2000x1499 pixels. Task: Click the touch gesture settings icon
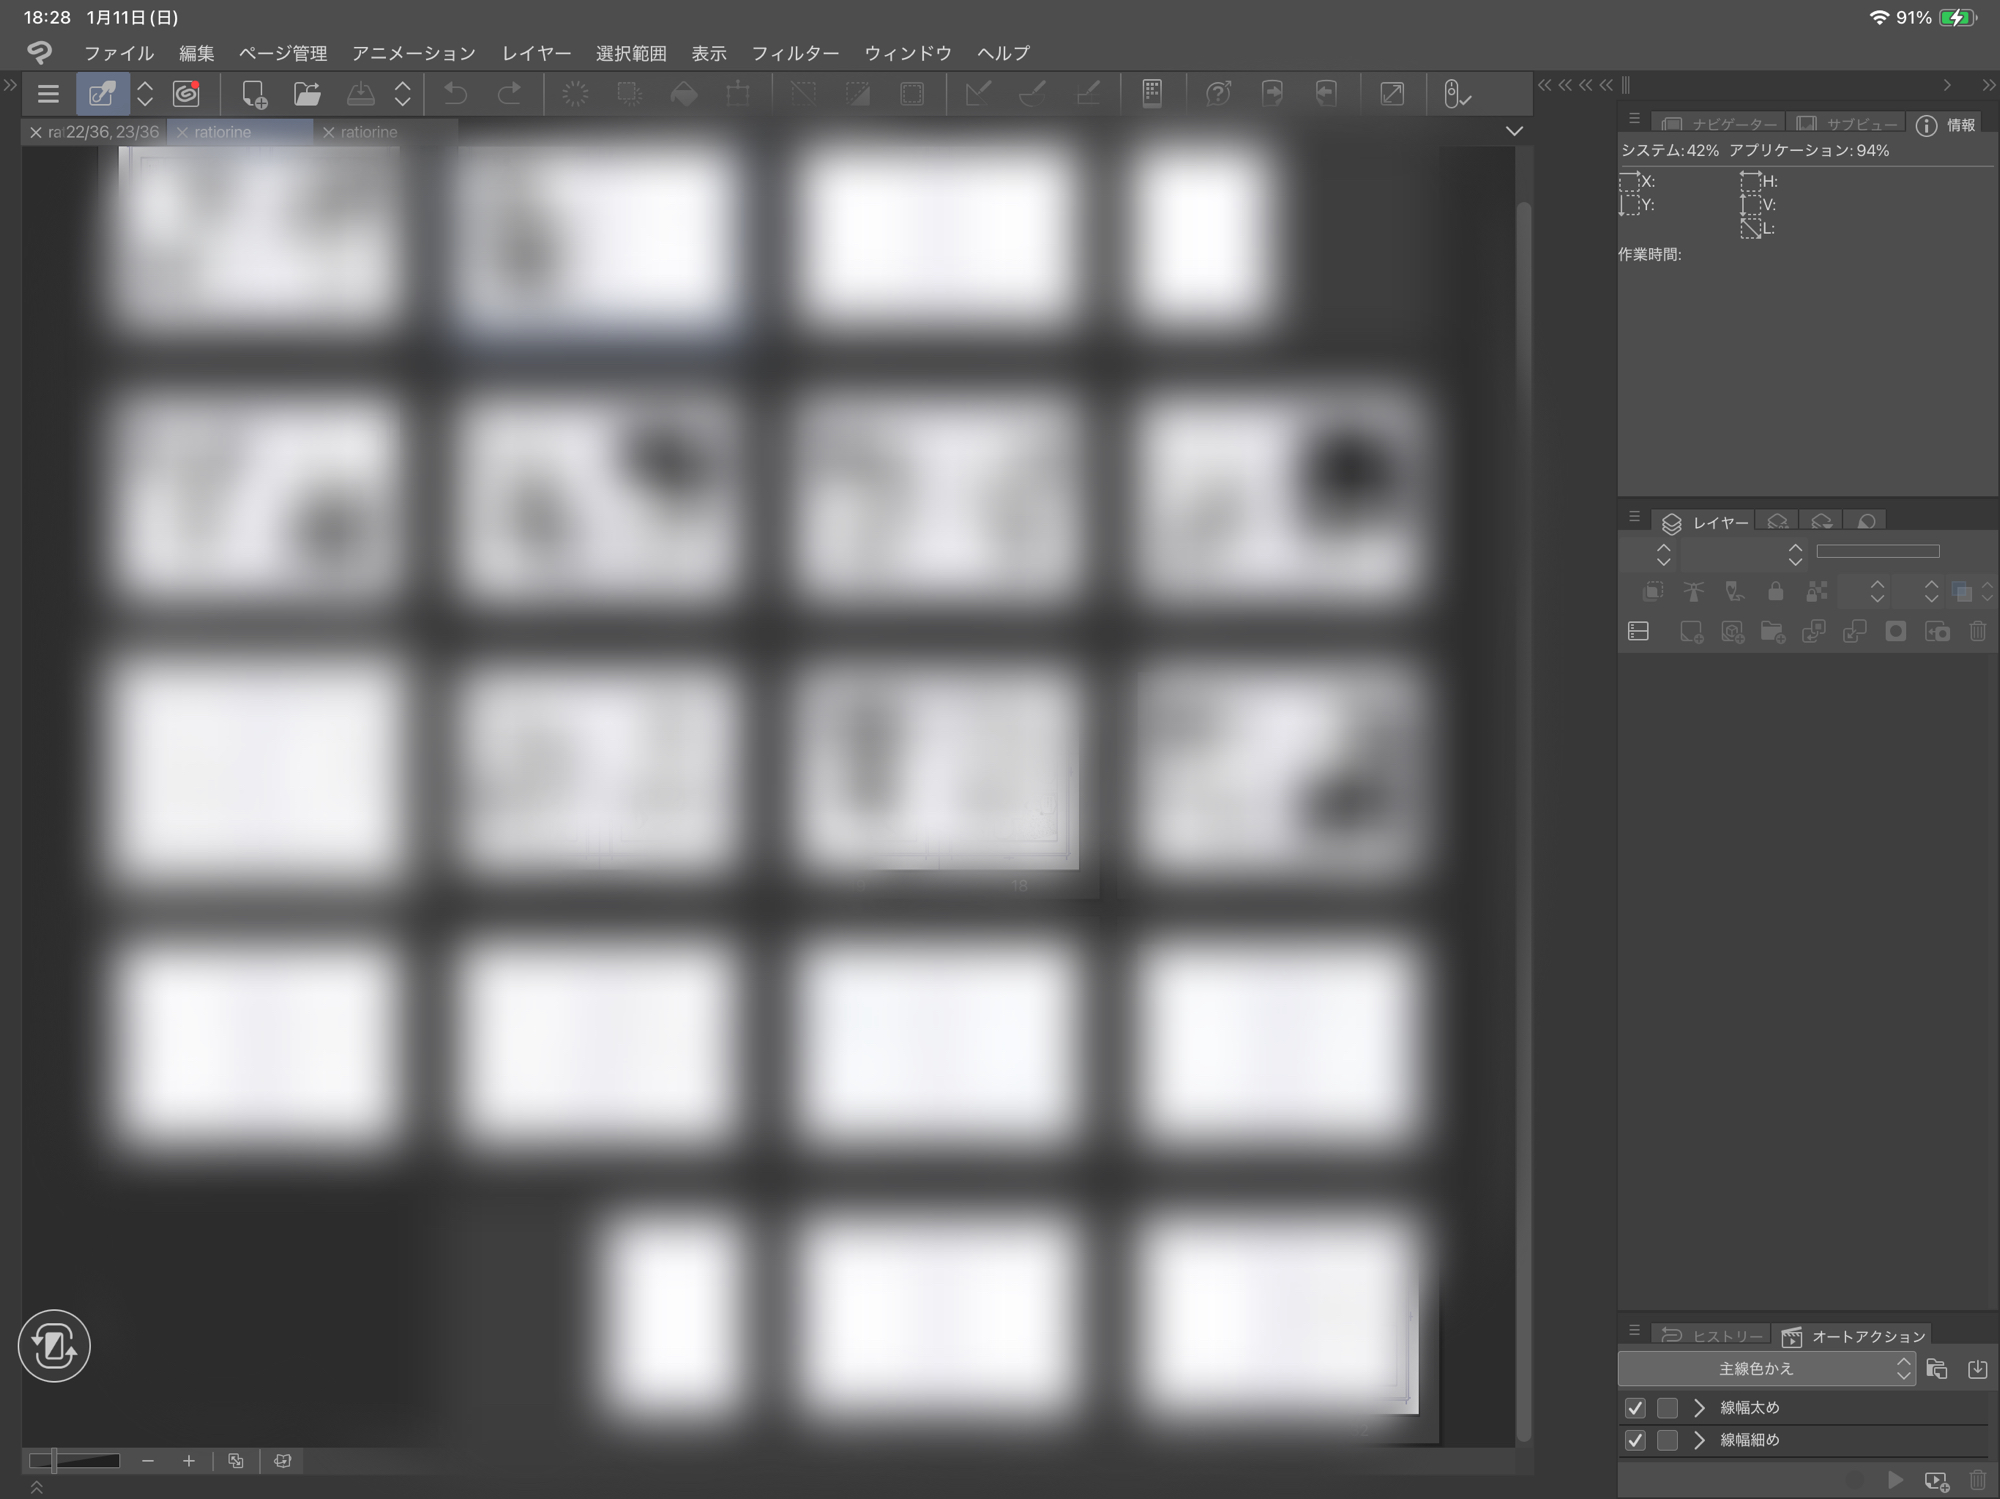(1456, 94)
